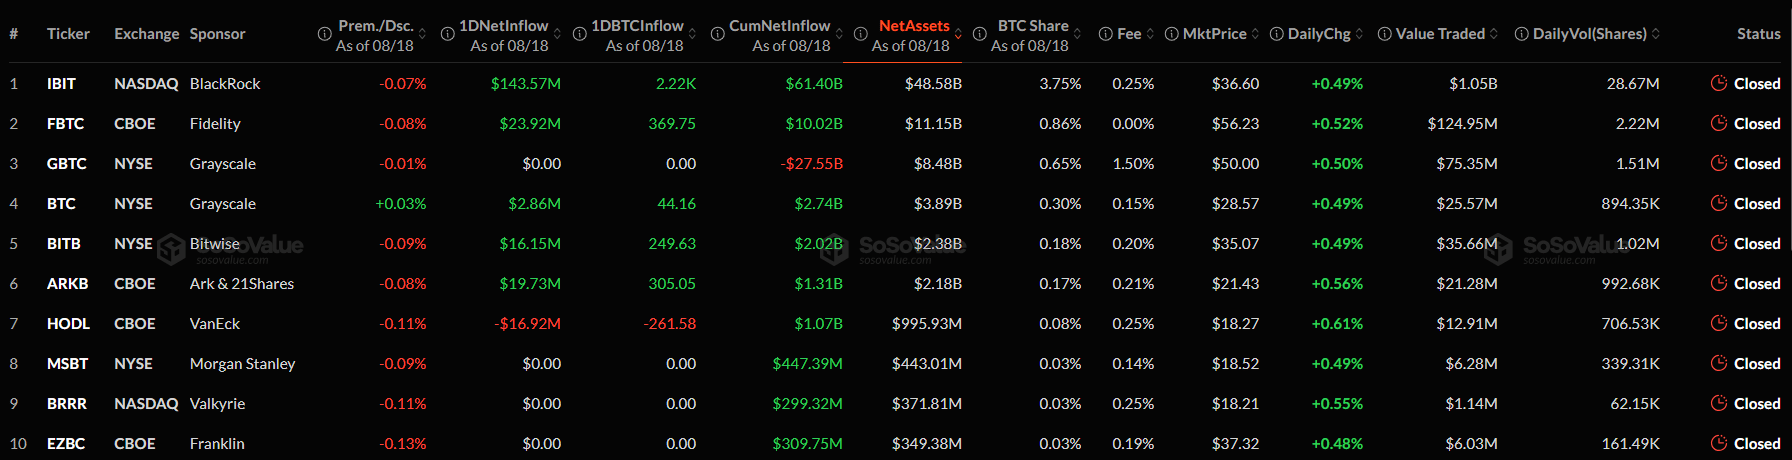Image resolution: width=1792 pixels, height=460 pixels.
Task: Click the clock status icon in BITB row
Action: tap(1719, 243)
